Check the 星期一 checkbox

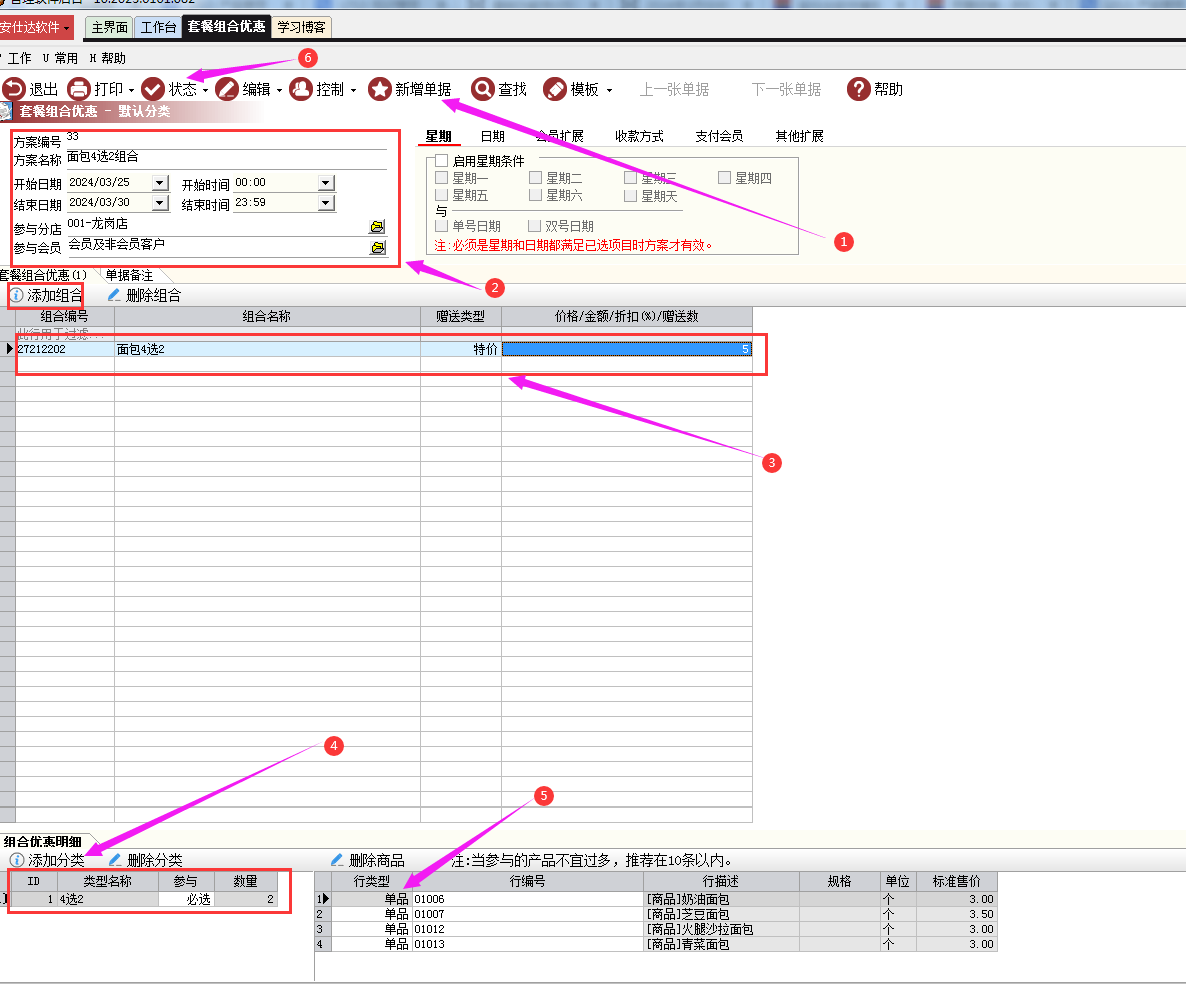pos(442,178)
